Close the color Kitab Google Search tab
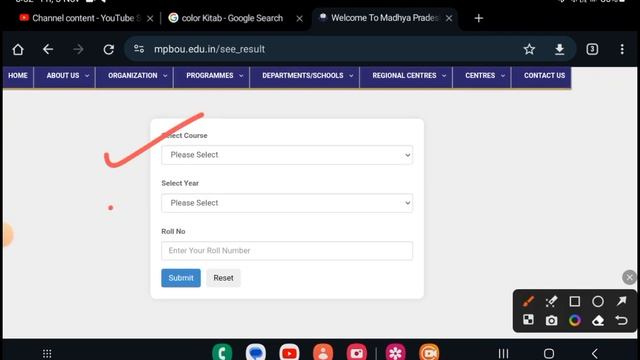This screenshot has width=640, height=360. [x=300, y=19]
